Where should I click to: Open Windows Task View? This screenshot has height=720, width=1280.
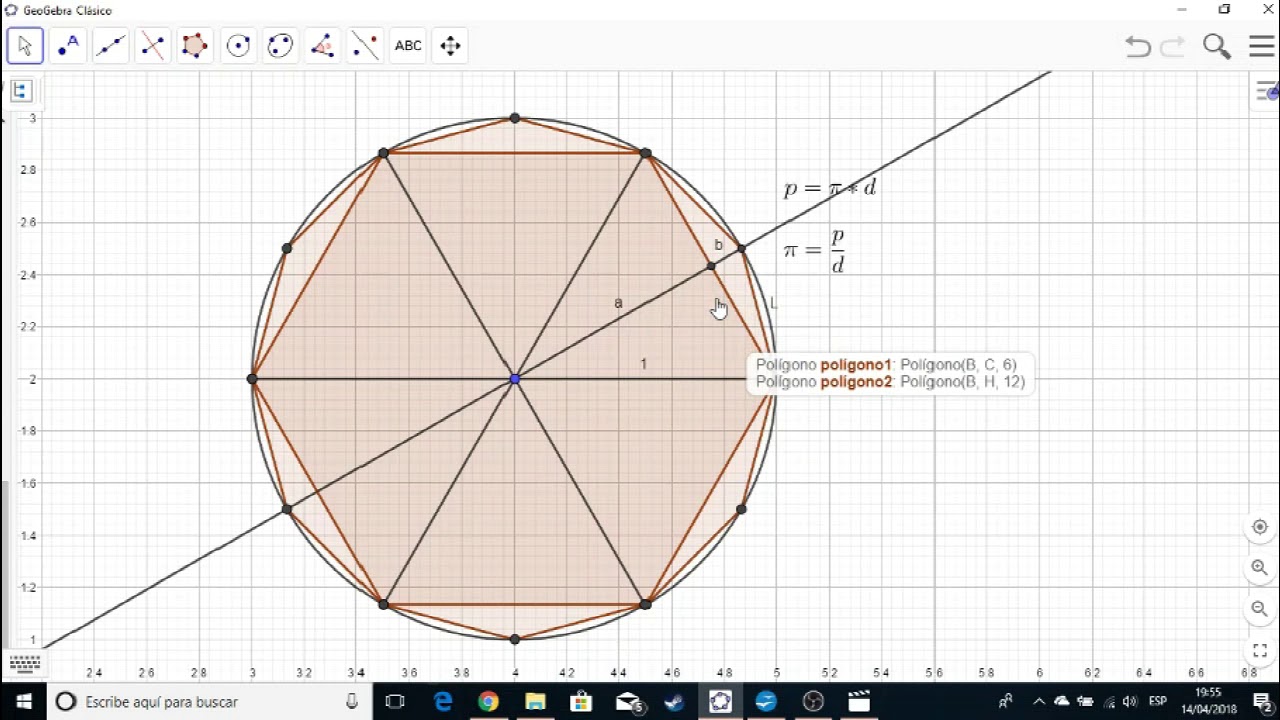coord(395,702)
